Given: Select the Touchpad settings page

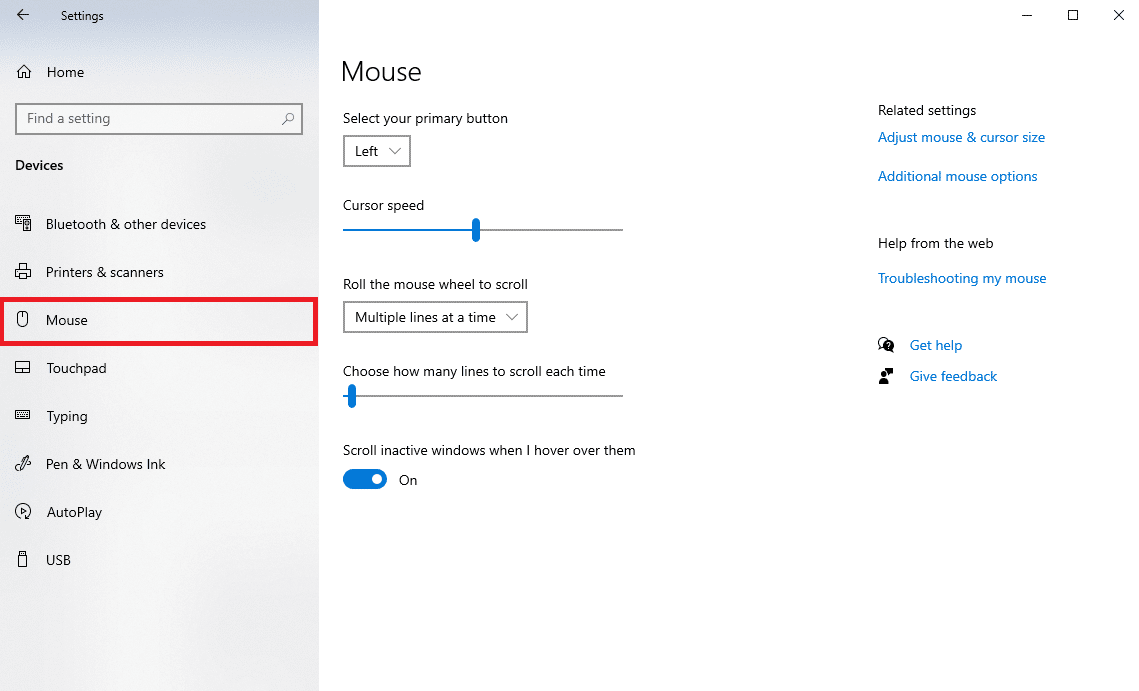Looking at the screenshot, I should 76,368.
